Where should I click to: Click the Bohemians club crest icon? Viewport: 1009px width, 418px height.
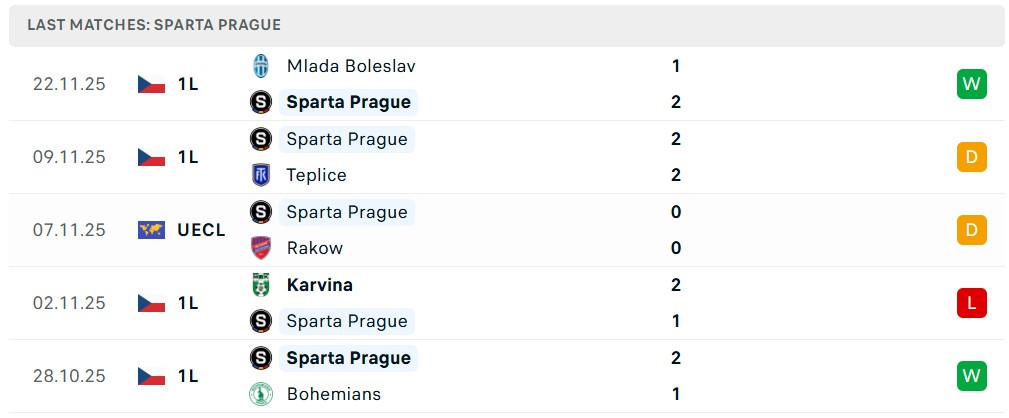(x=261, y=394)
